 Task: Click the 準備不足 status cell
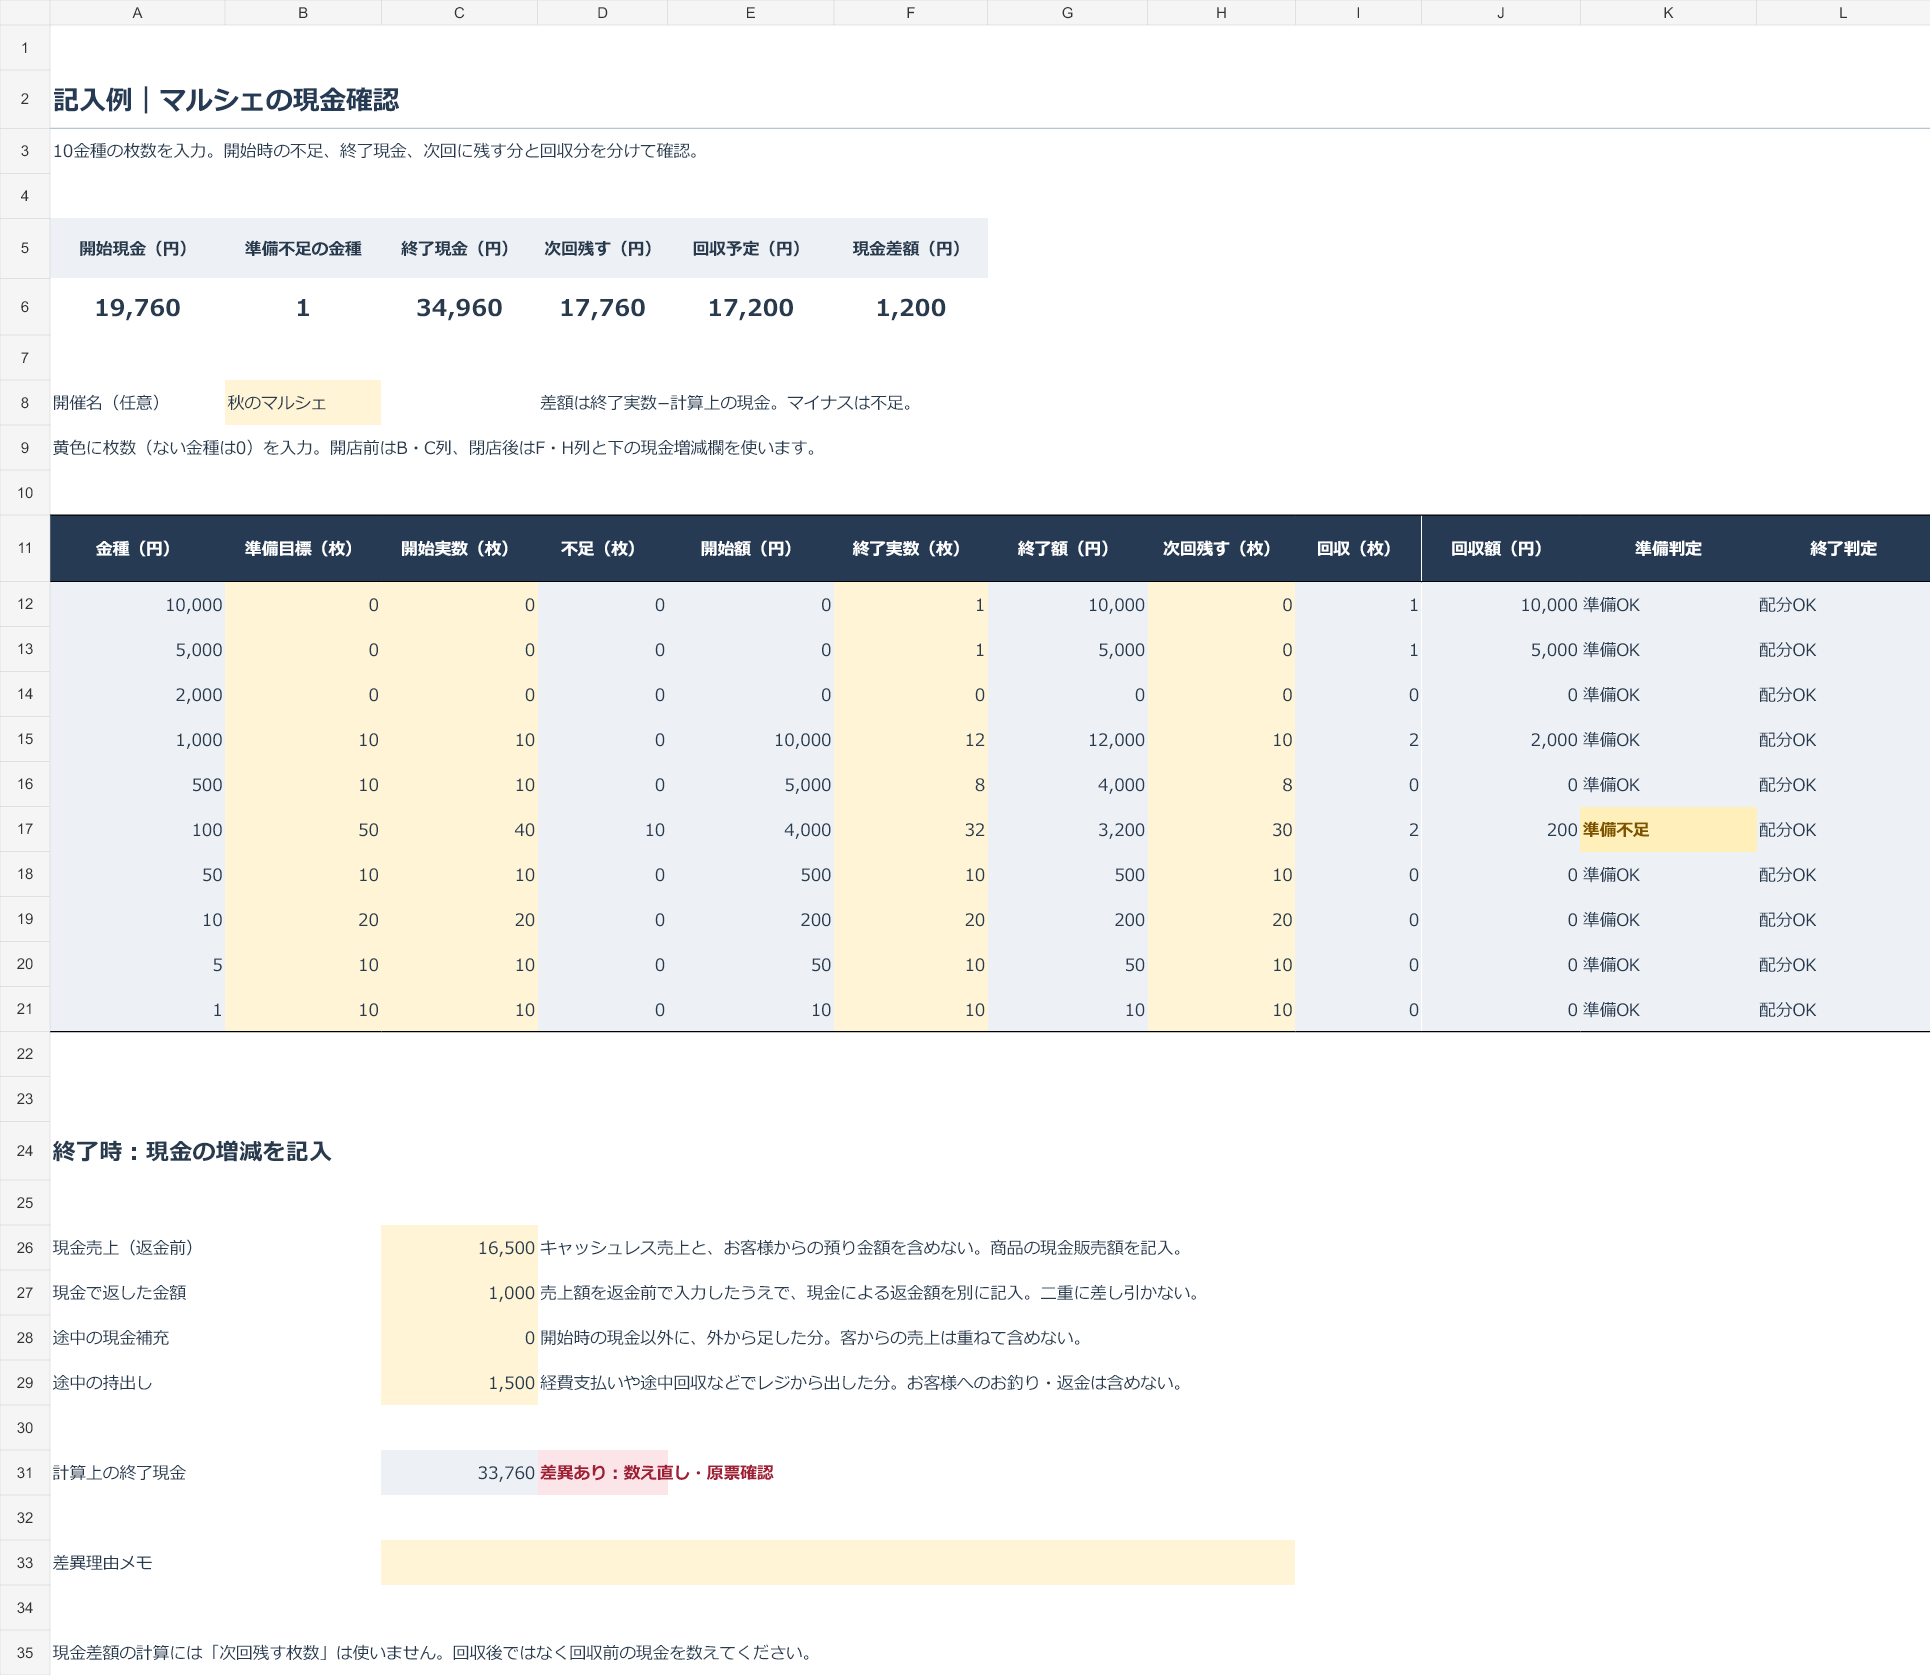click(1668, 830)
